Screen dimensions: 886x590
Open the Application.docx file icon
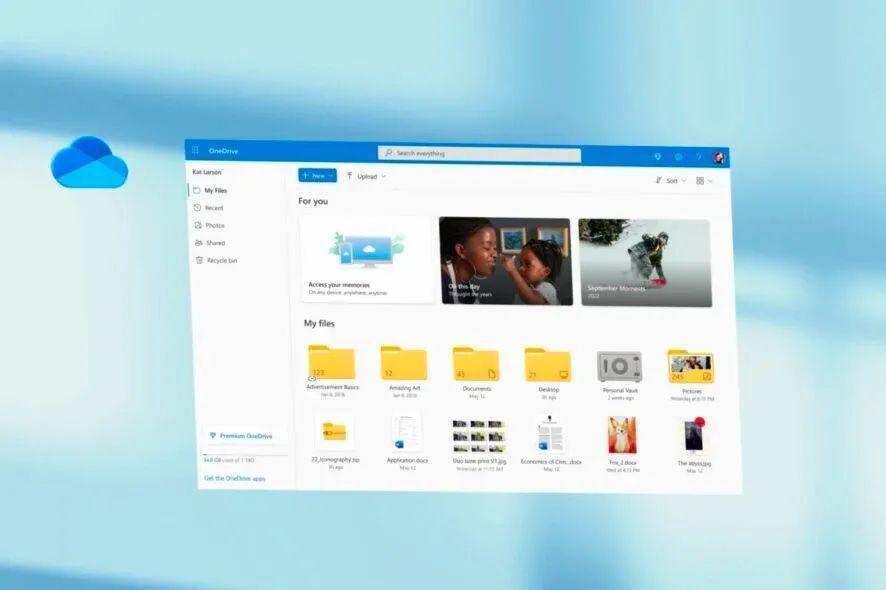pyautogui.click(x=406, y=432)
